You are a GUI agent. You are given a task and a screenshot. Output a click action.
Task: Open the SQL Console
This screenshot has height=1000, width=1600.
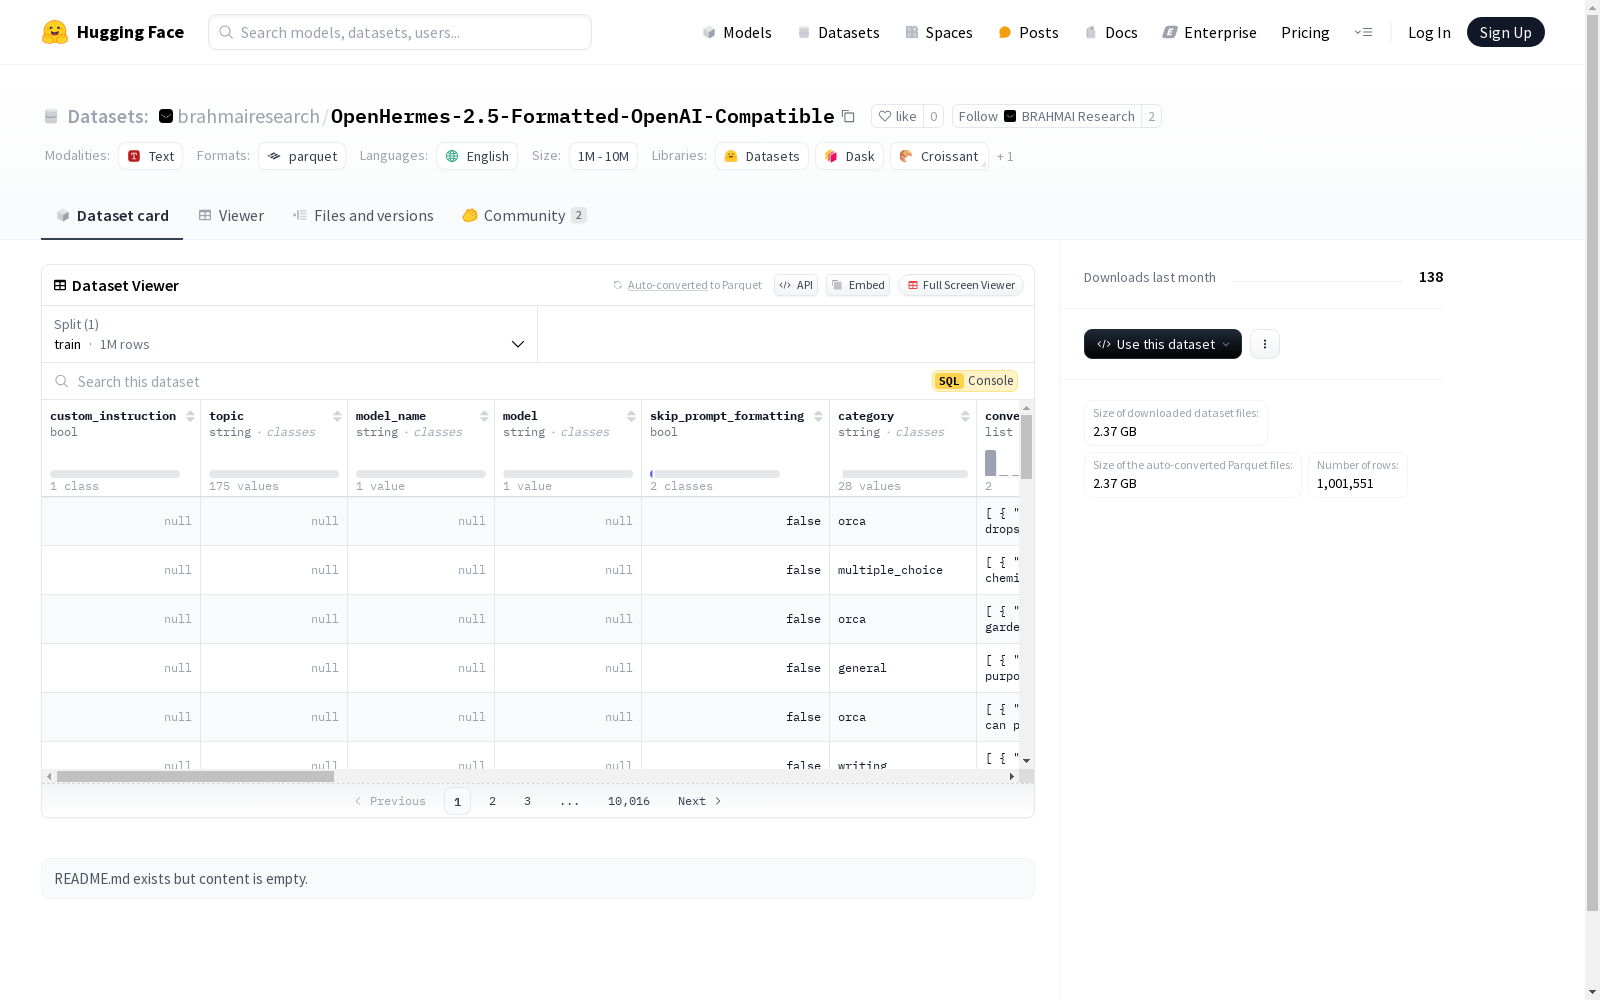[975, 381]
